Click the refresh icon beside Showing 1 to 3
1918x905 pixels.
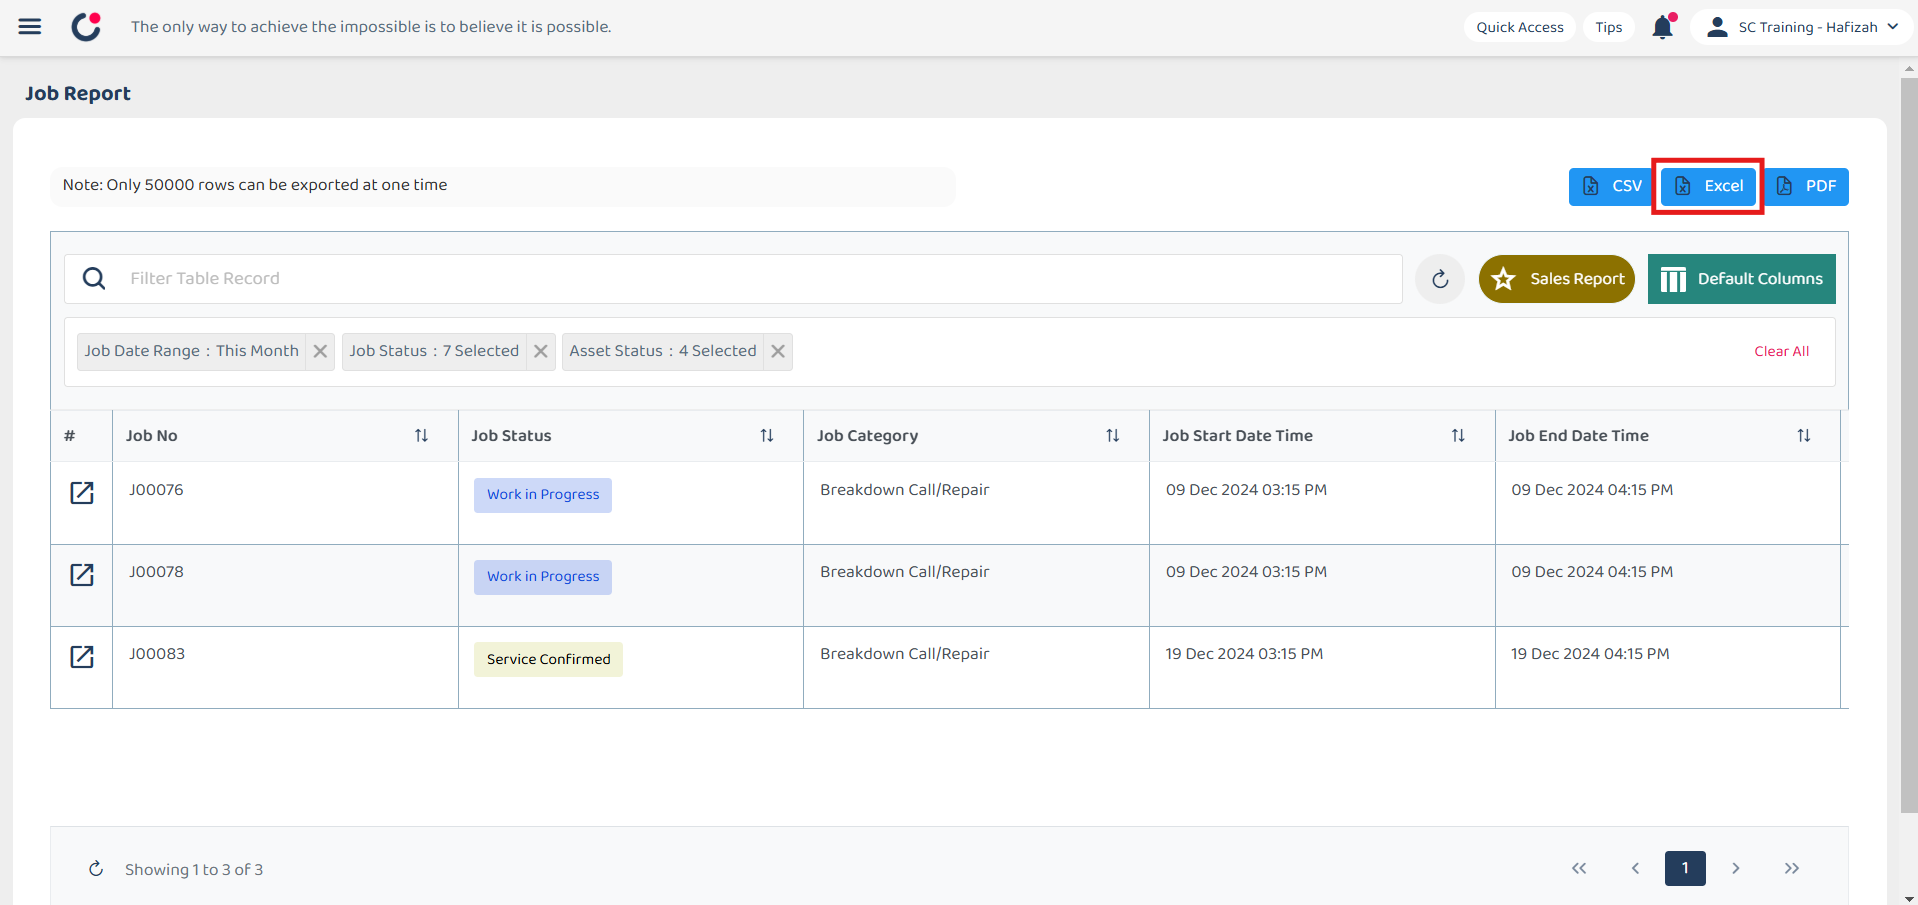(96, 869)
